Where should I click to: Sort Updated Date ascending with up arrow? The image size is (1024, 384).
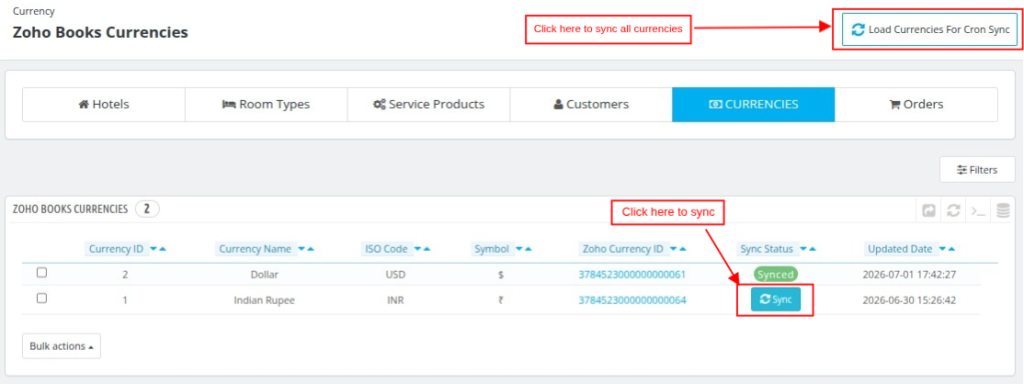click(952, 249)
